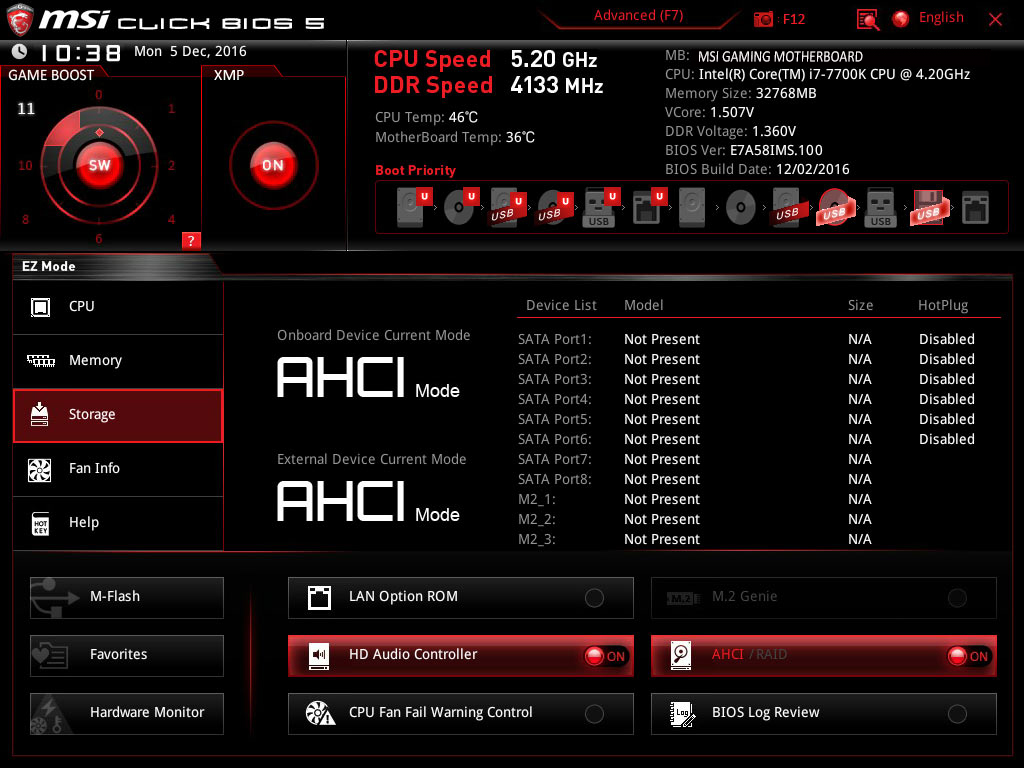Click 'External Device Current Mode' label
Image resolution: width=1024 pixels, height=768 pixels.
tap(372, 459)
